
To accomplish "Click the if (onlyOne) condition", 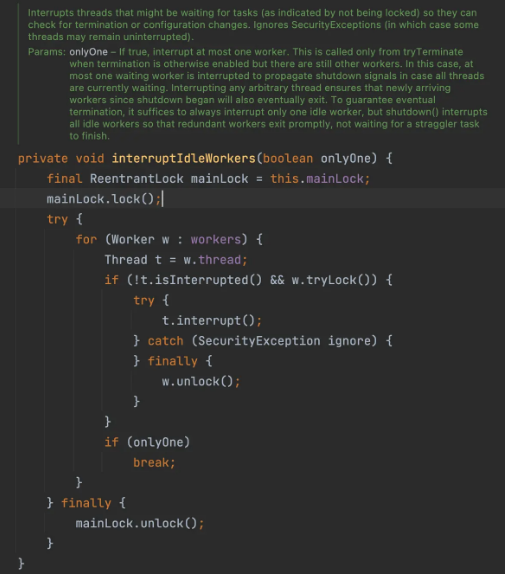I will 147,442.
